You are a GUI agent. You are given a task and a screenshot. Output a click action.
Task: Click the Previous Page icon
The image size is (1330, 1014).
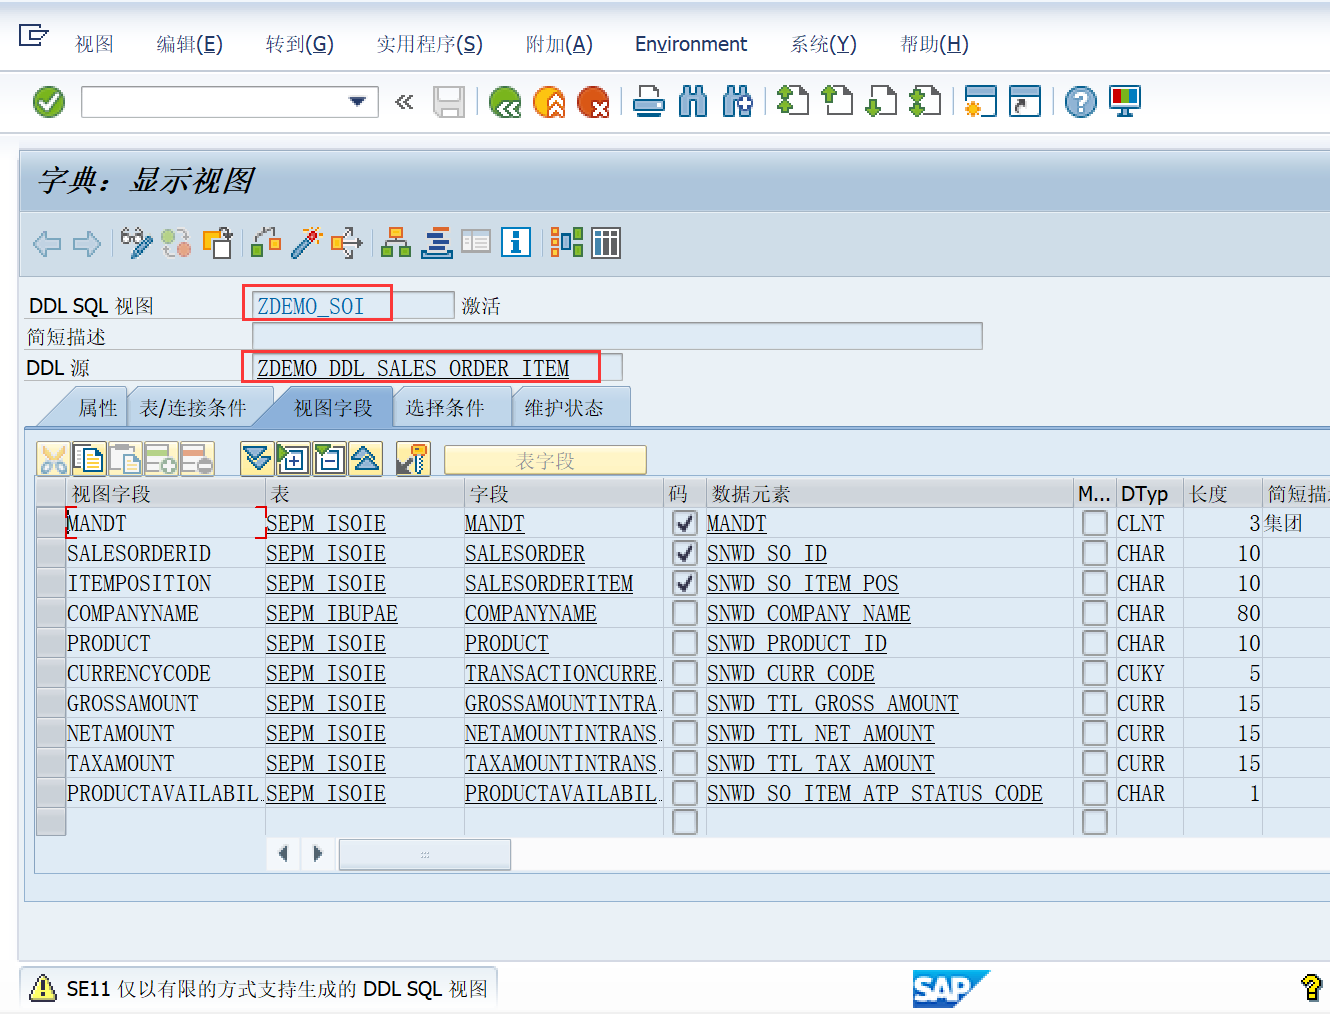[x=837, y=102]
